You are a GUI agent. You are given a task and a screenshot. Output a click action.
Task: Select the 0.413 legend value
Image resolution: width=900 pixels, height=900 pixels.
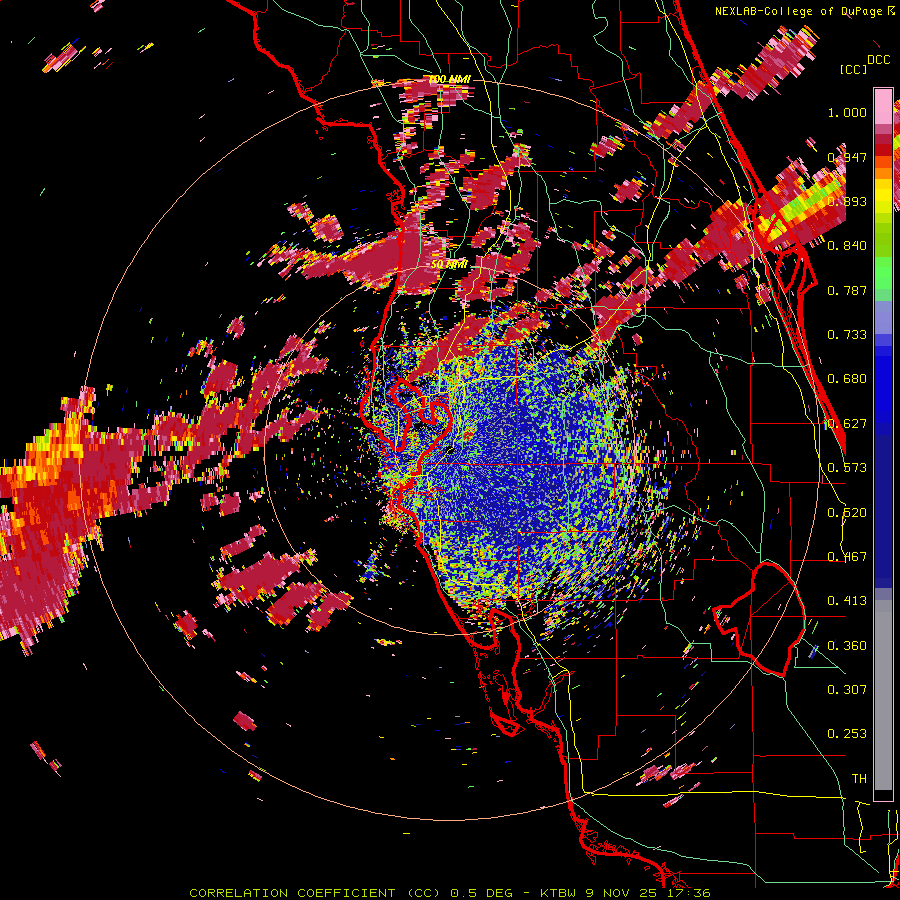point(847,601)
